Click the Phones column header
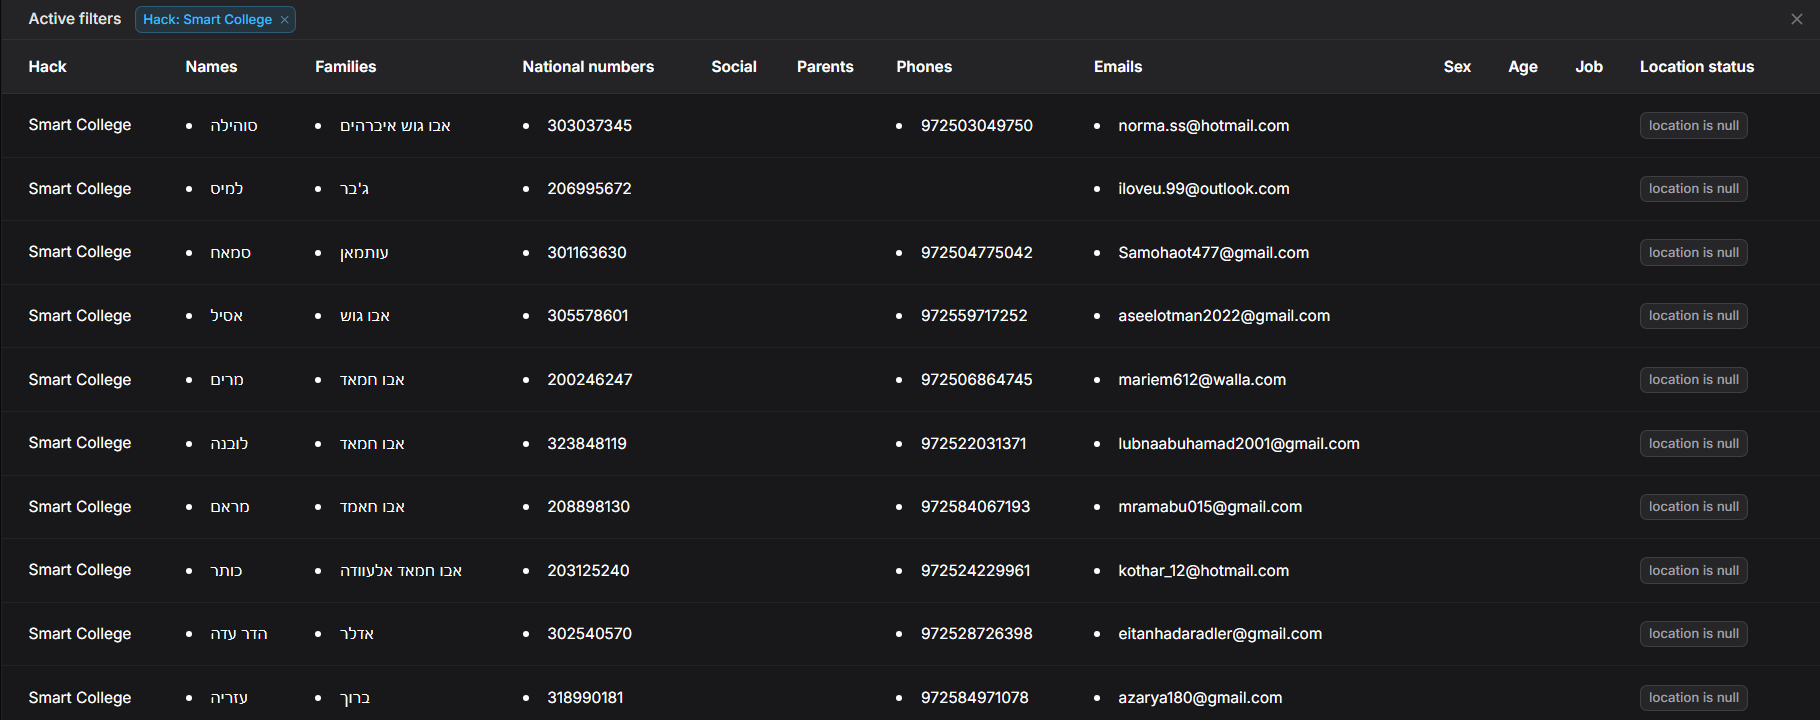 pos(923,67)
